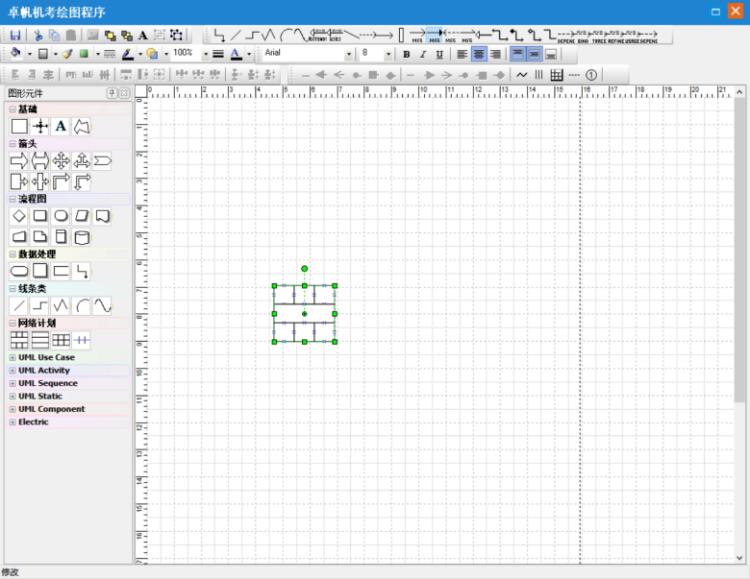Toggle Bold text formatting
This screenshot has height=579, width=750.
[406, 54]
